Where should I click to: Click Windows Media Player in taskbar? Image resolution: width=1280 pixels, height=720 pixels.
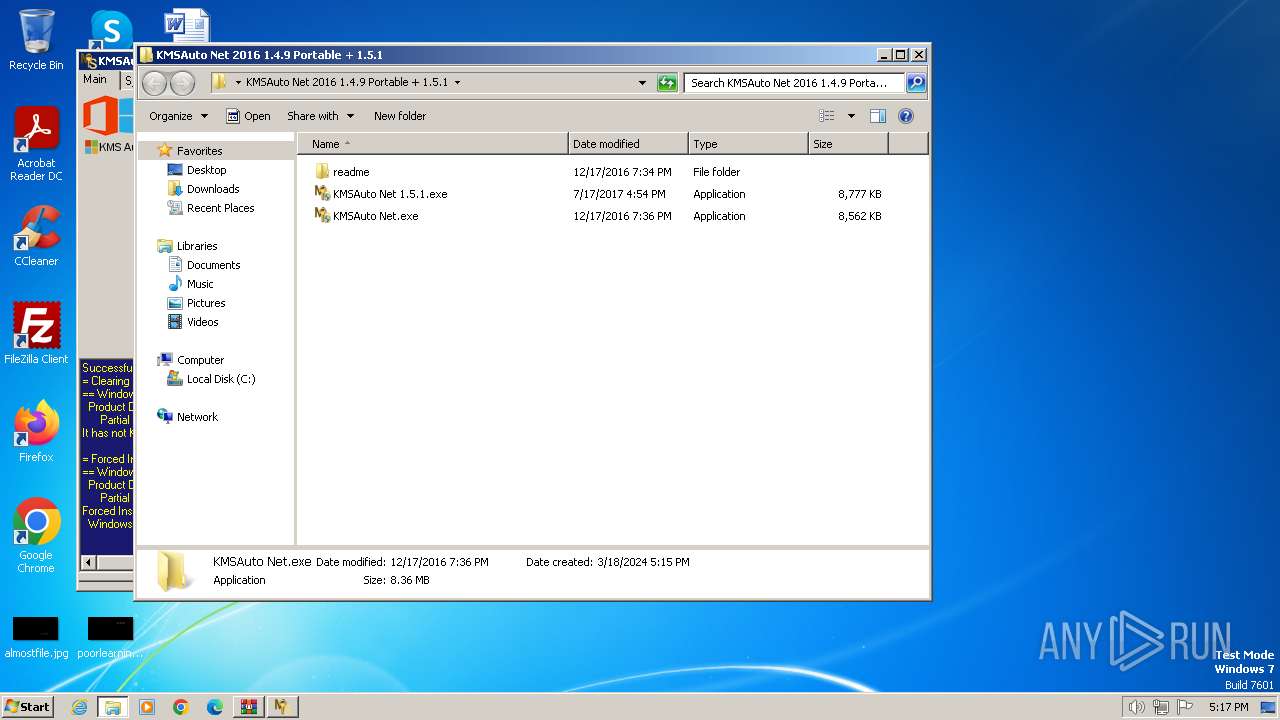tap(147, 707)
